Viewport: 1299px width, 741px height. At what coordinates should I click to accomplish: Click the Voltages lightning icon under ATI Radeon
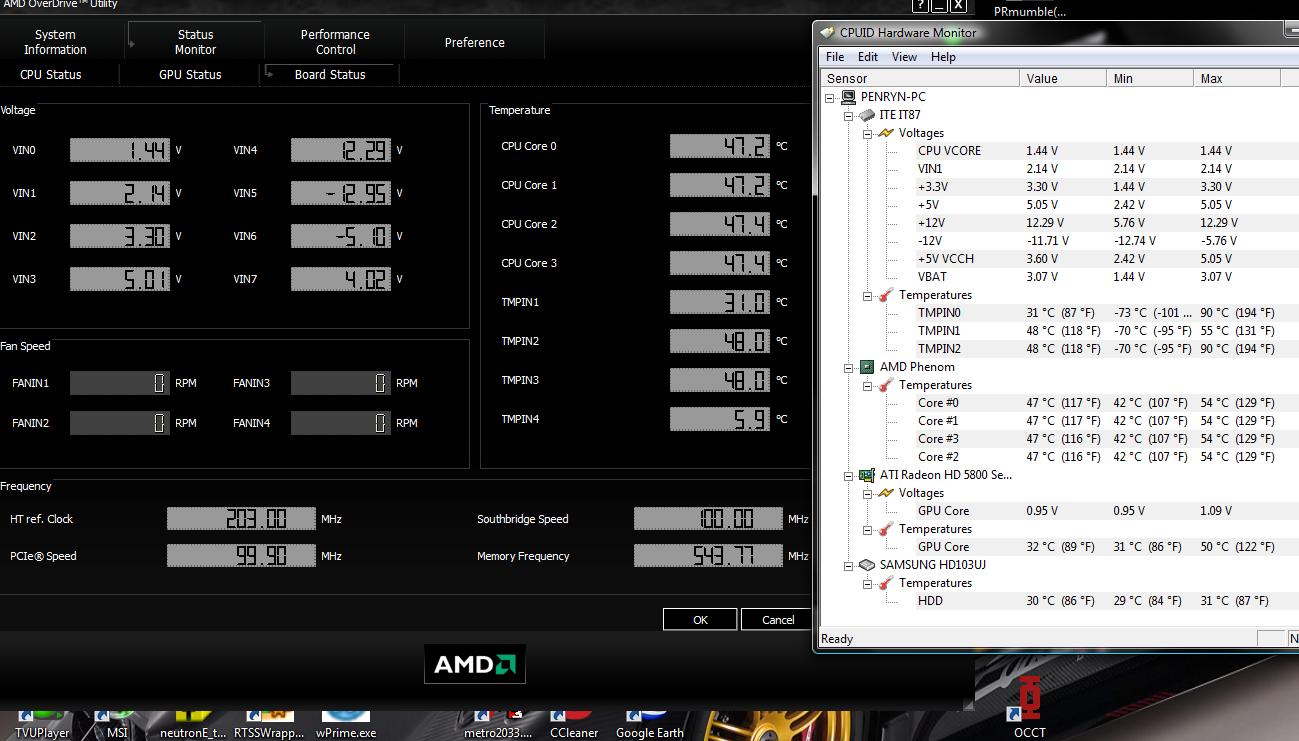[x=886, y=493]
